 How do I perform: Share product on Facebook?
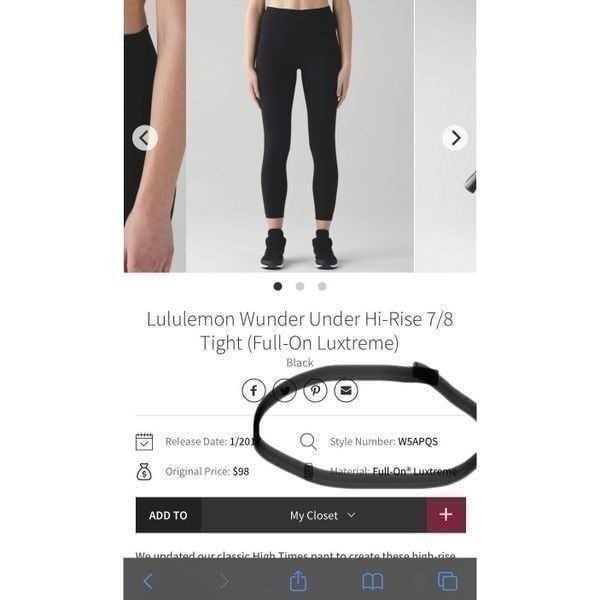click(x=254, y=390)
